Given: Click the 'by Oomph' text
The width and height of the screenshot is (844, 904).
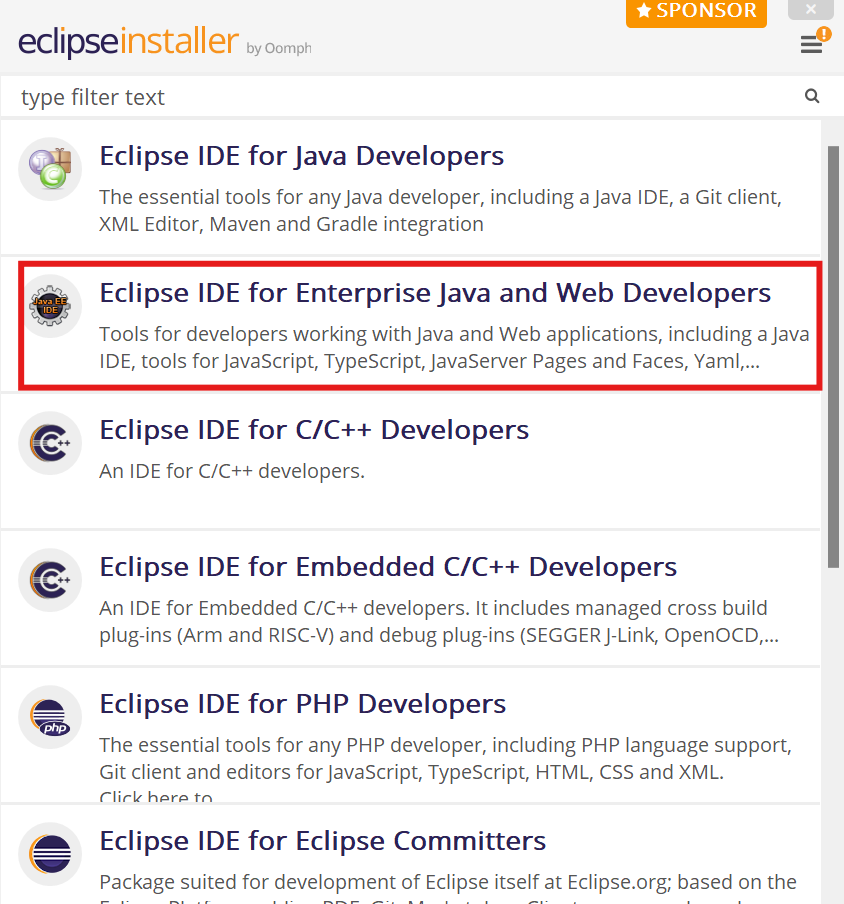Looking at the screenshot, I should (279, 48).
